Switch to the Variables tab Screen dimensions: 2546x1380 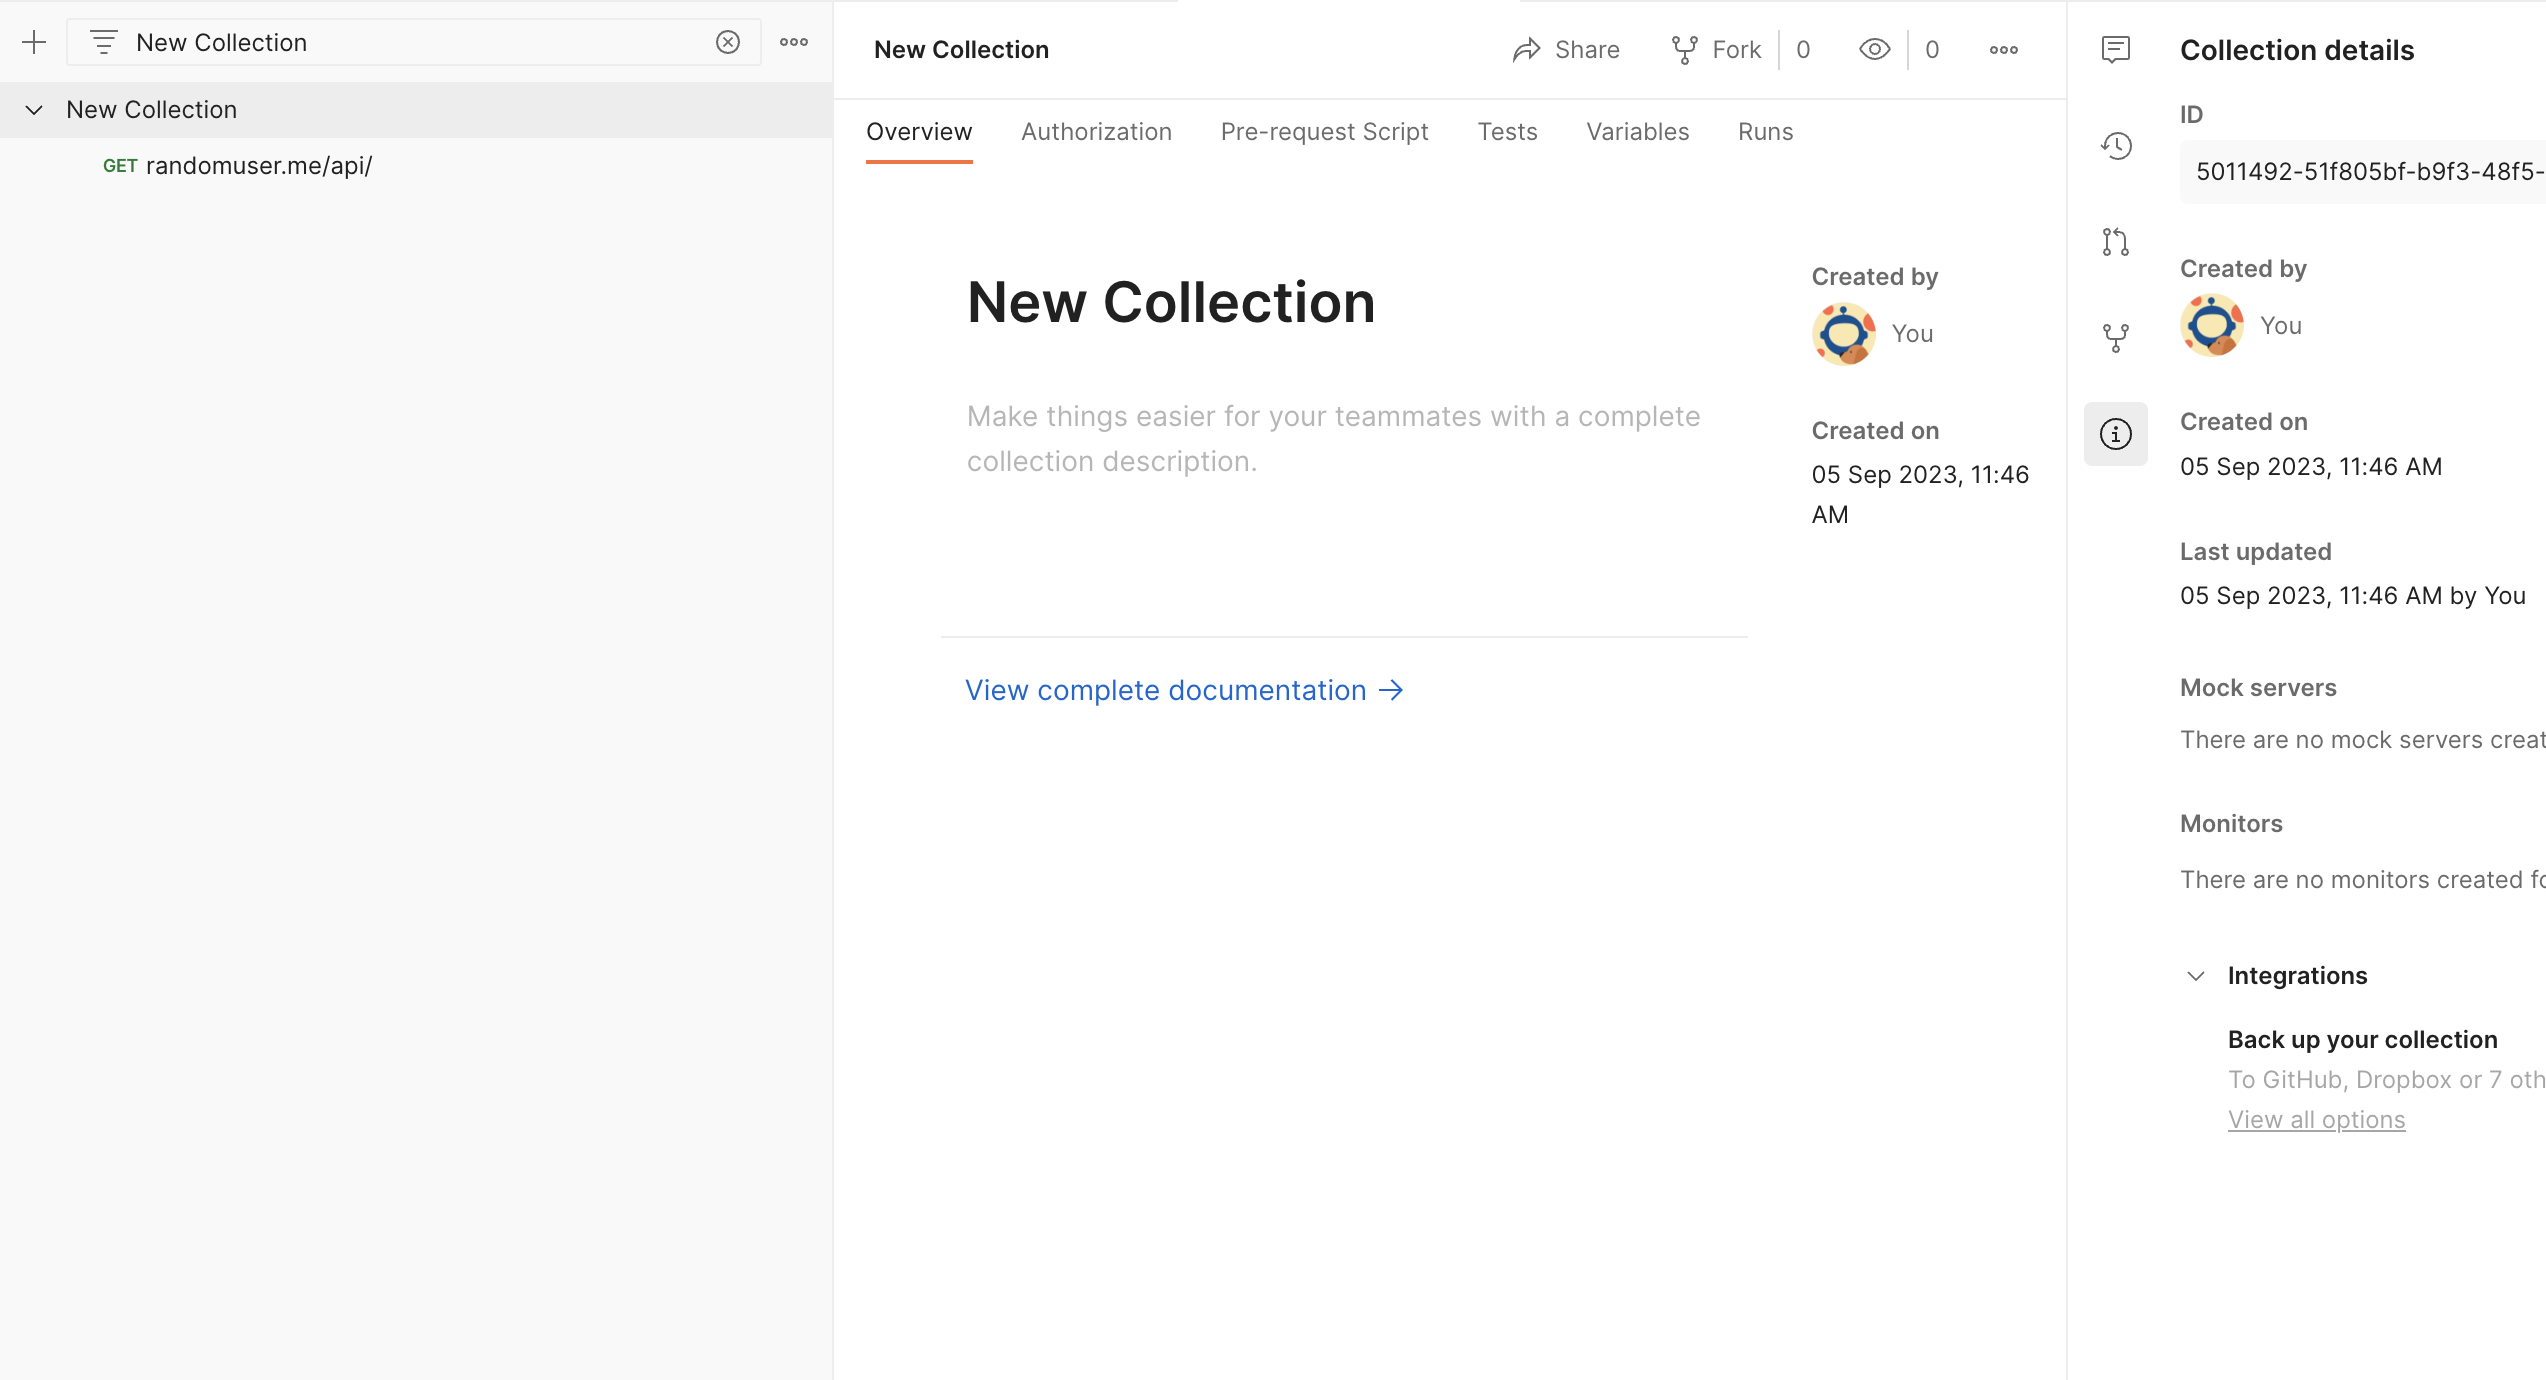[x=1637, y=132]
